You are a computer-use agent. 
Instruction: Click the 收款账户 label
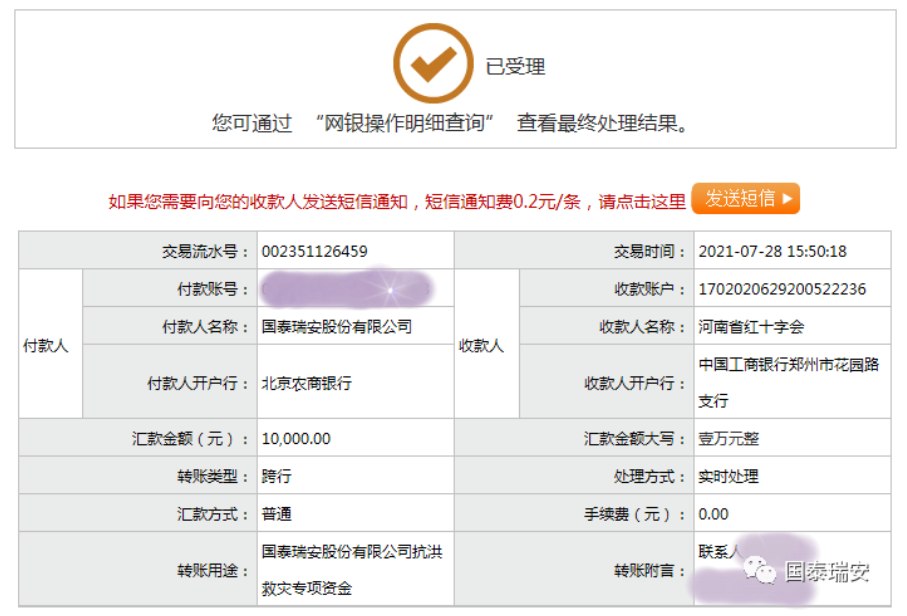[x=650, y=289]
